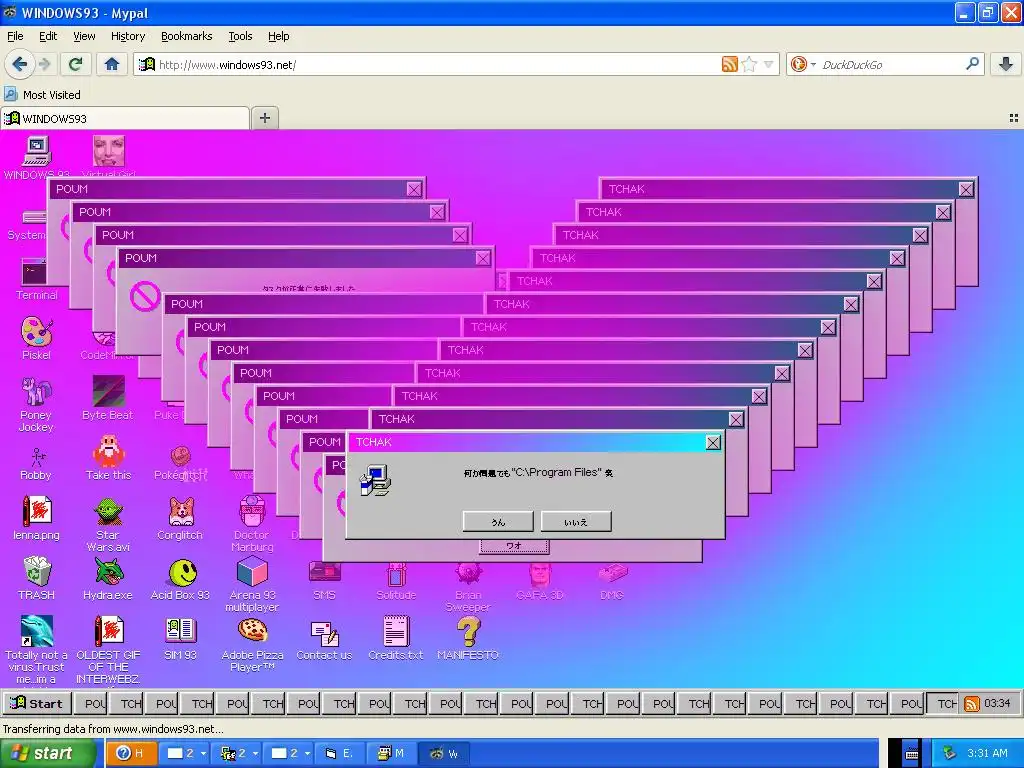Click the いいえ button in front TCHAK dialog
1024x768 pixels.
(576, 521)
